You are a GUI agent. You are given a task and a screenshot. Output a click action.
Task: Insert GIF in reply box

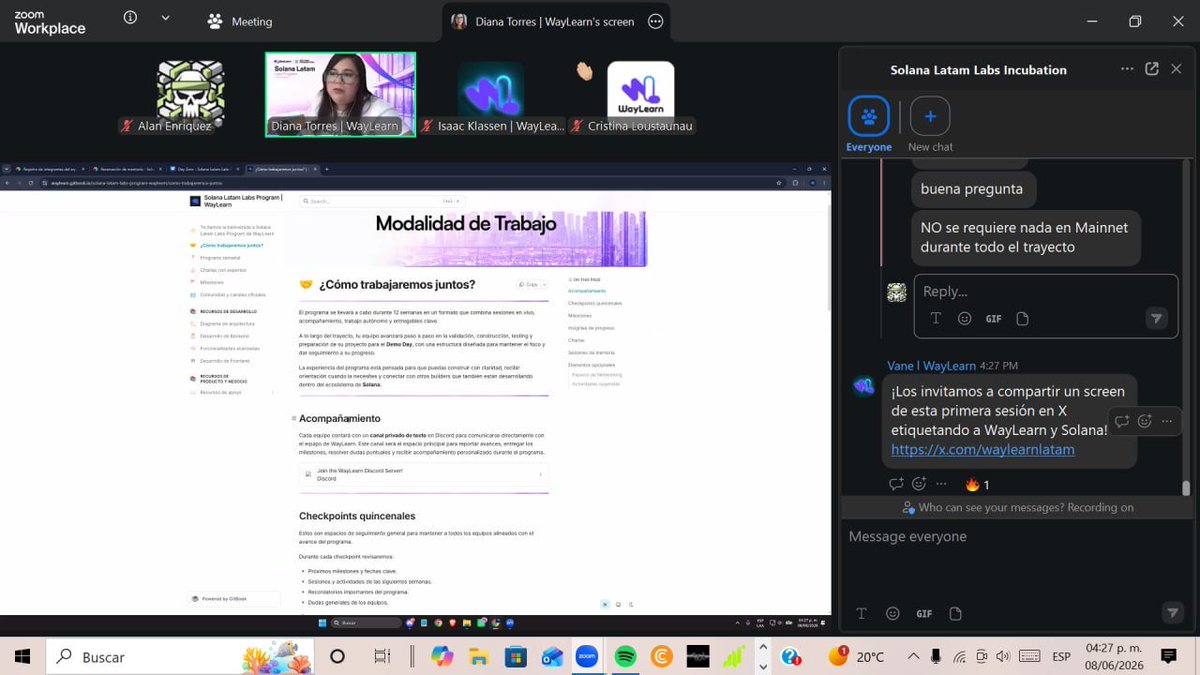point(993,318)
